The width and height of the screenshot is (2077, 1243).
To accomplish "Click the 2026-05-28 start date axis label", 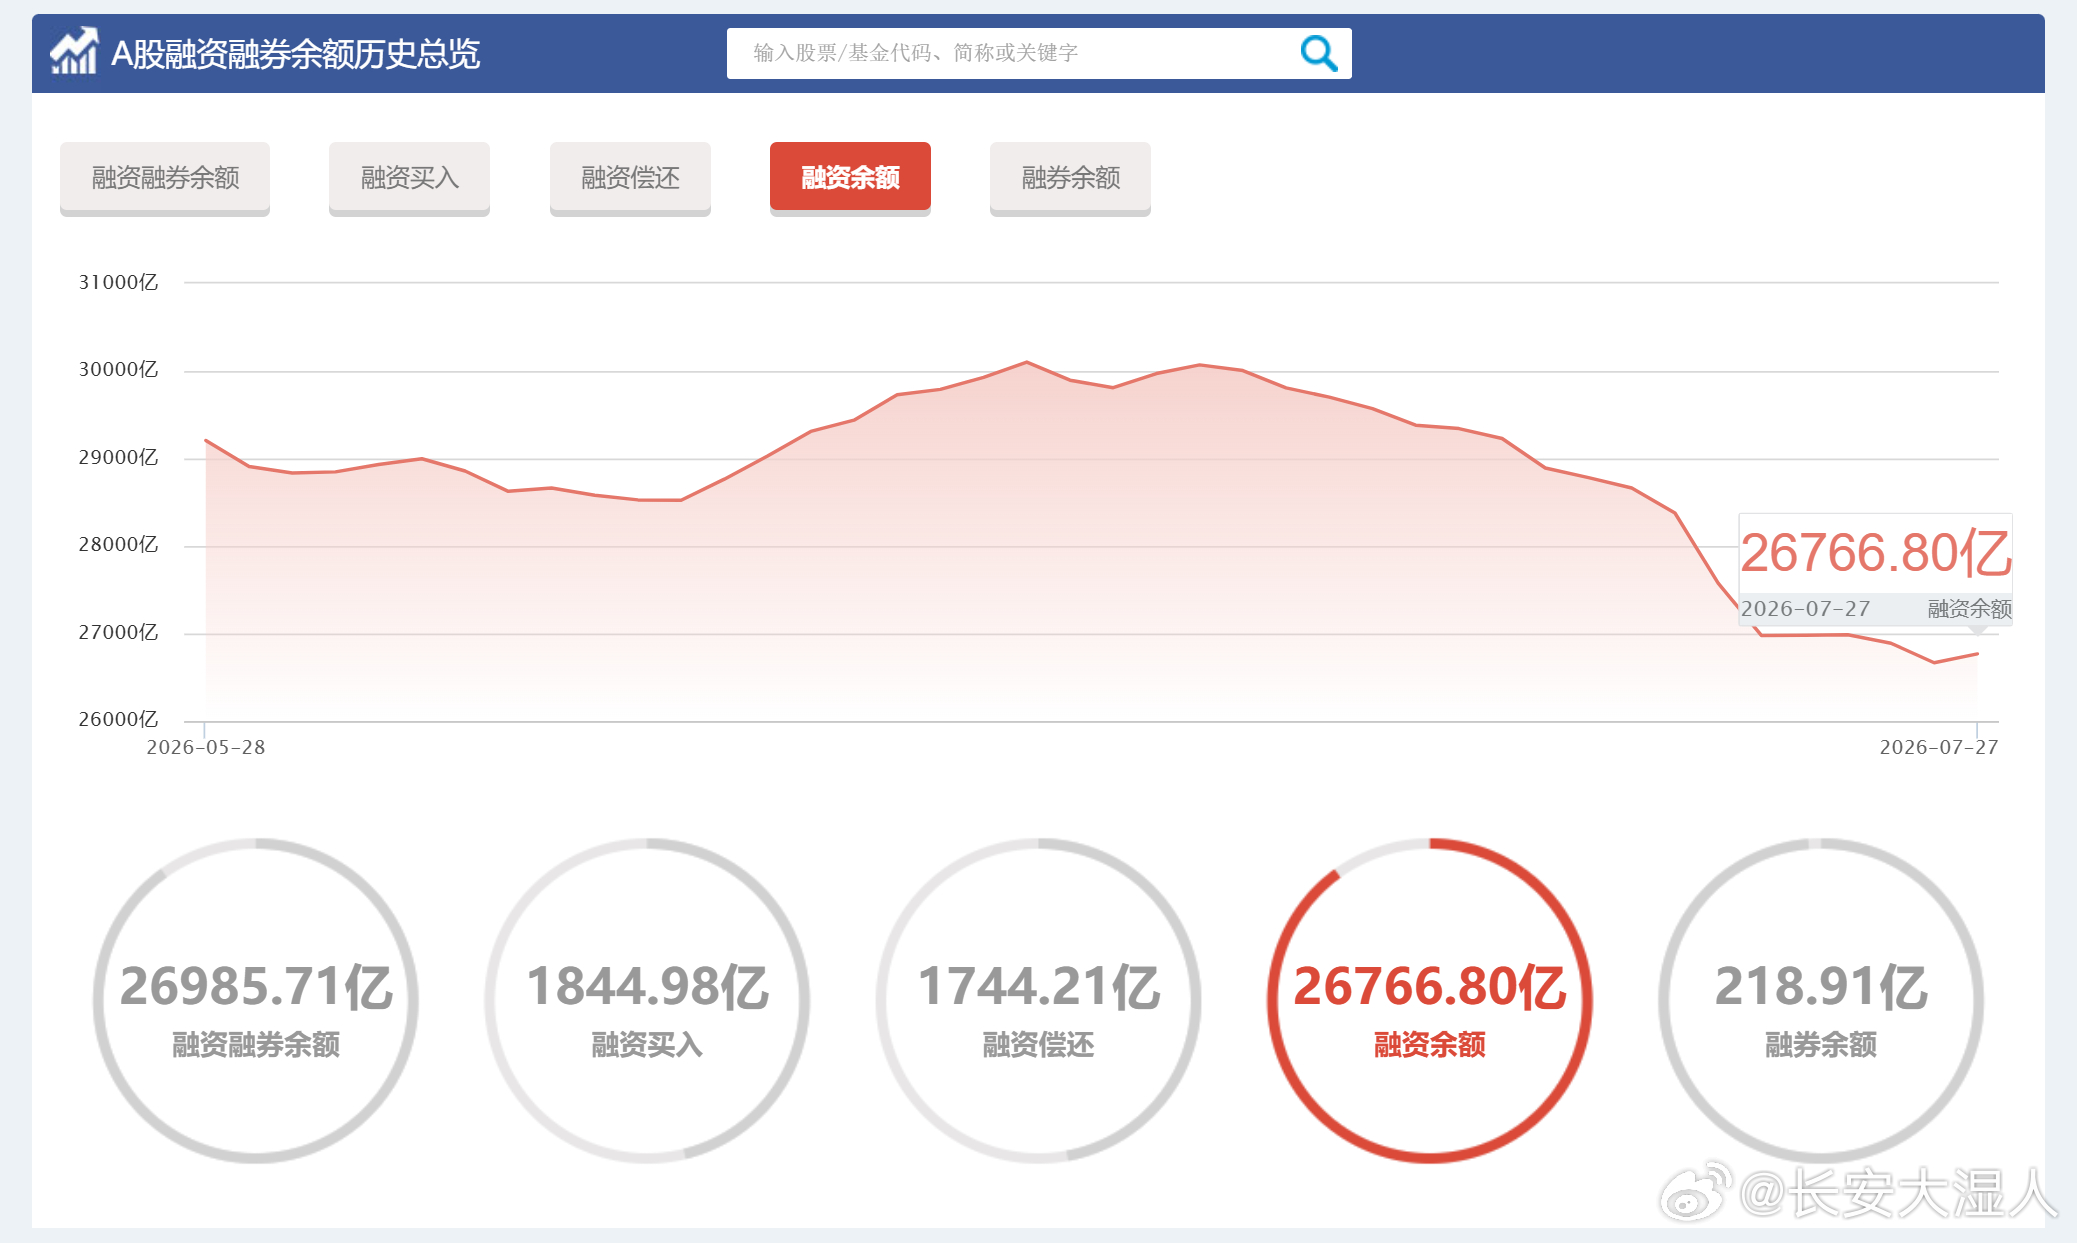I will coord(206,747).
